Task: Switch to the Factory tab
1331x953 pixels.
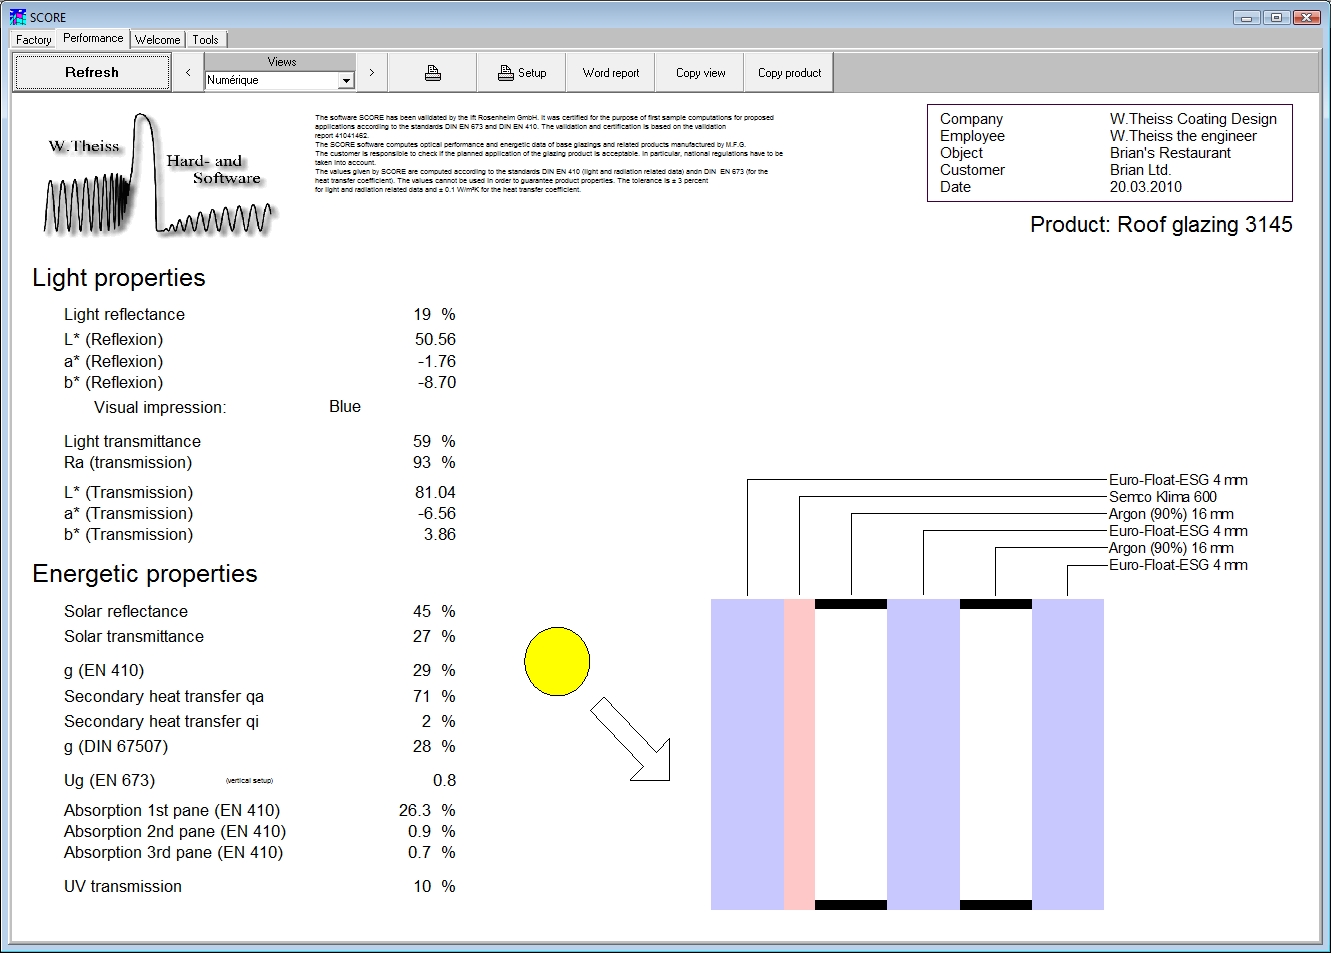Action: 33,40
